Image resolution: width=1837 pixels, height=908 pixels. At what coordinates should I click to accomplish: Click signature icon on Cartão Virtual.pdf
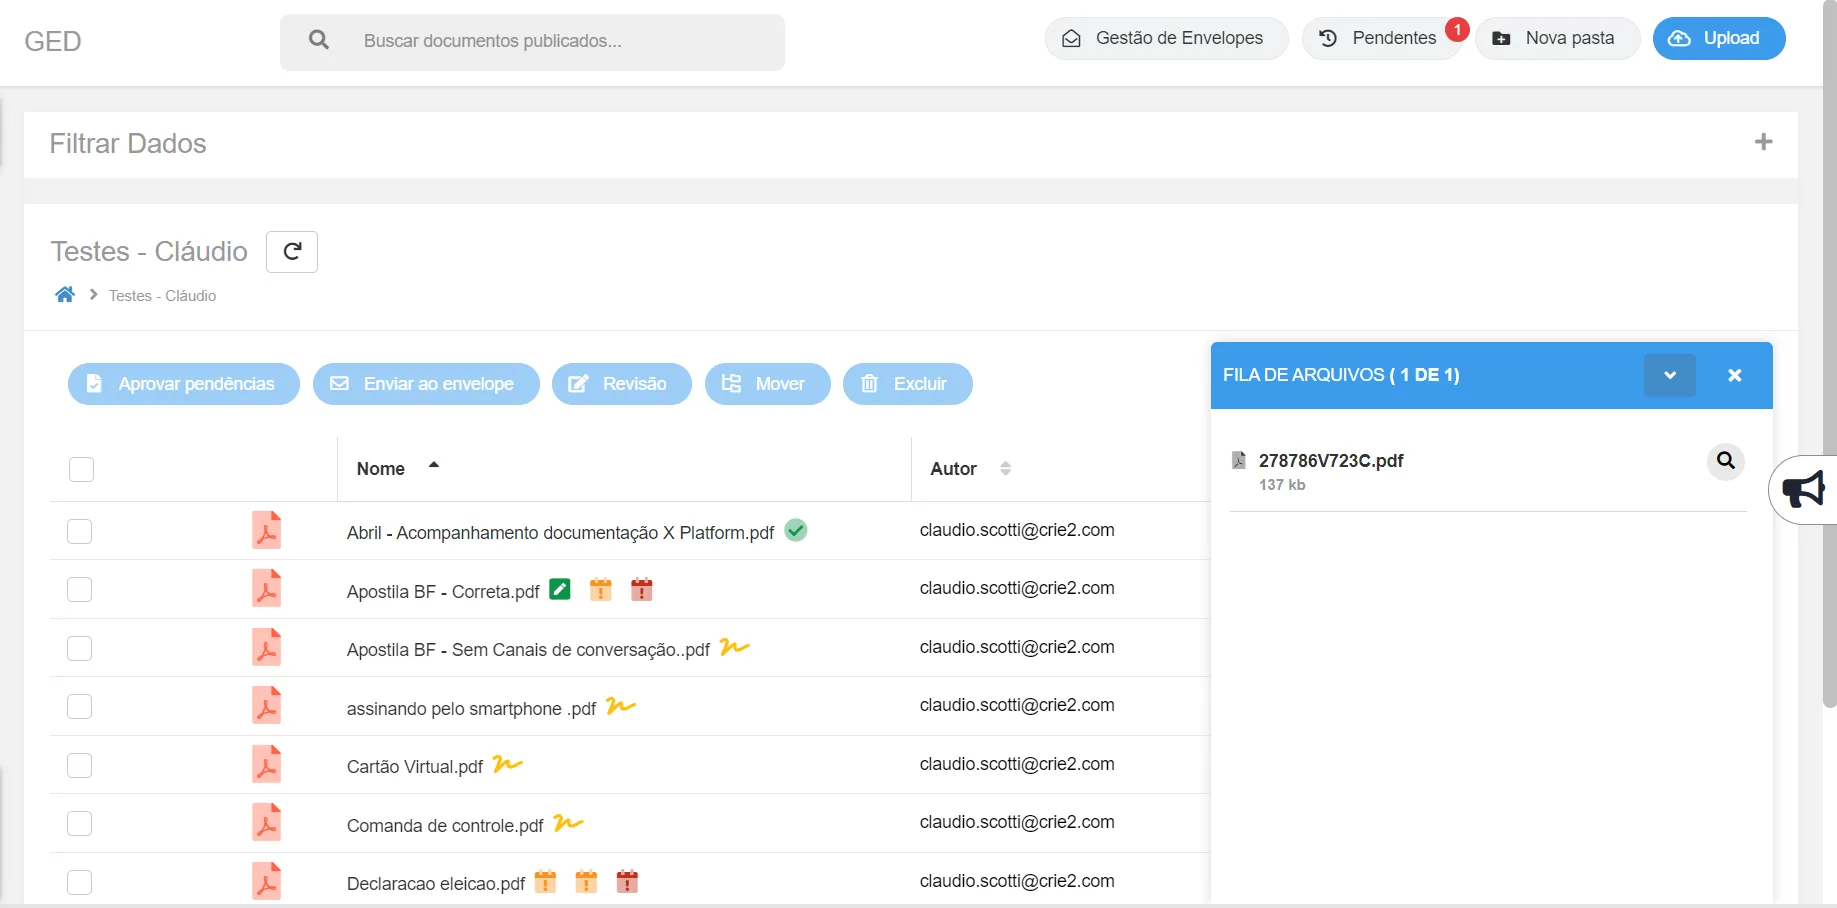pos(508,764)
